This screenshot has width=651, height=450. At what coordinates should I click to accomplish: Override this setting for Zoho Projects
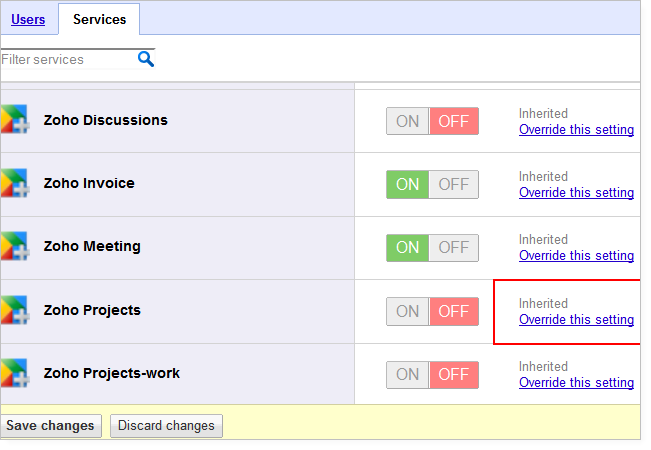pyautogui.click(x=576, y=320)
